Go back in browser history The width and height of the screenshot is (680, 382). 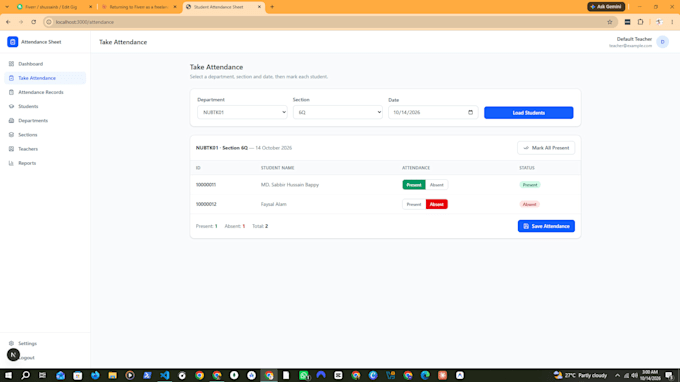coord(8,22)
